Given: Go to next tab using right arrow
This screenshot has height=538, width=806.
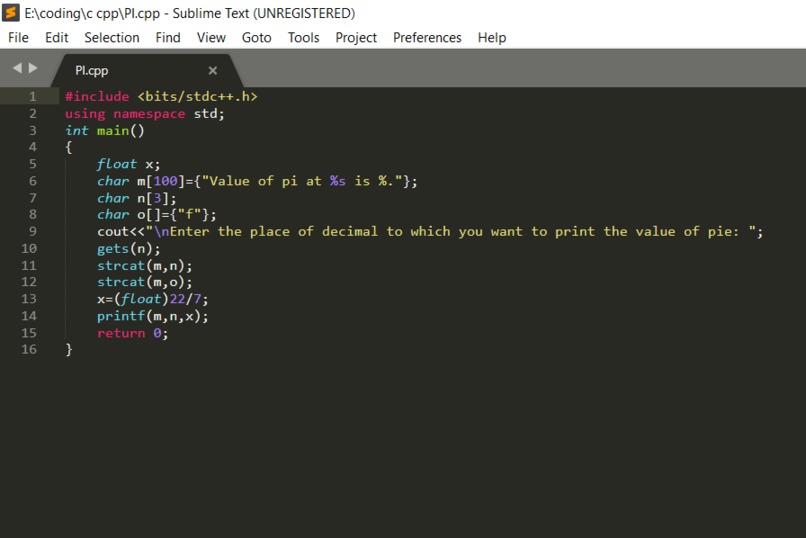Looking at the screenshot, I should pyautogui.click(x=33, y=68).
